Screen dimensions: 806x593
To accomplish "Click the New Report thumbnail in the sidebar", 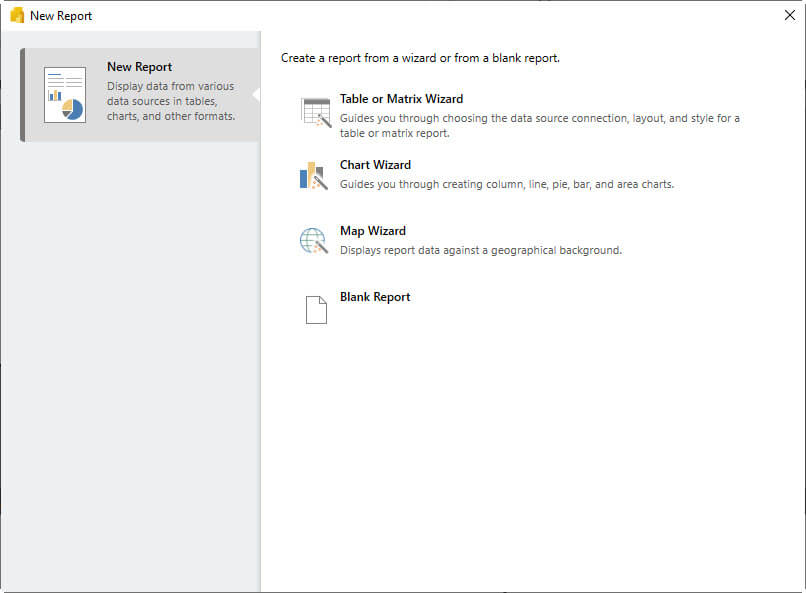I will pos(65,95).
